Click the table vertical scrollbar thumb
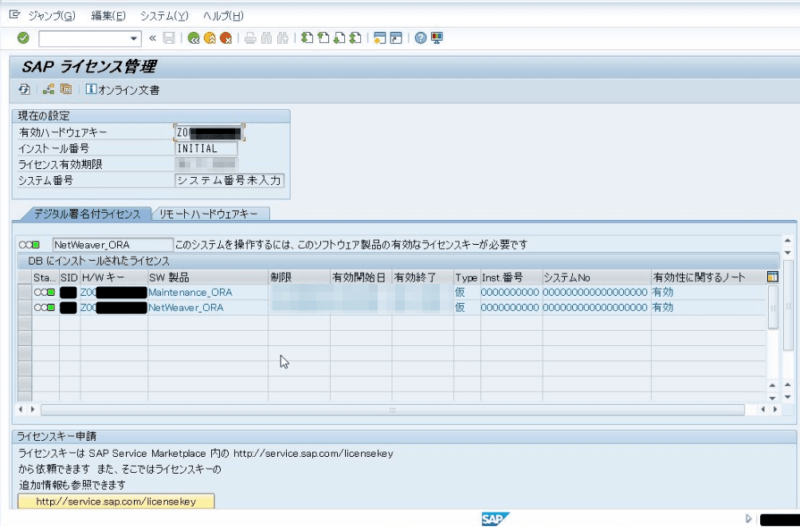This screenshot has width=800, height=531. (x=773, y=308)
